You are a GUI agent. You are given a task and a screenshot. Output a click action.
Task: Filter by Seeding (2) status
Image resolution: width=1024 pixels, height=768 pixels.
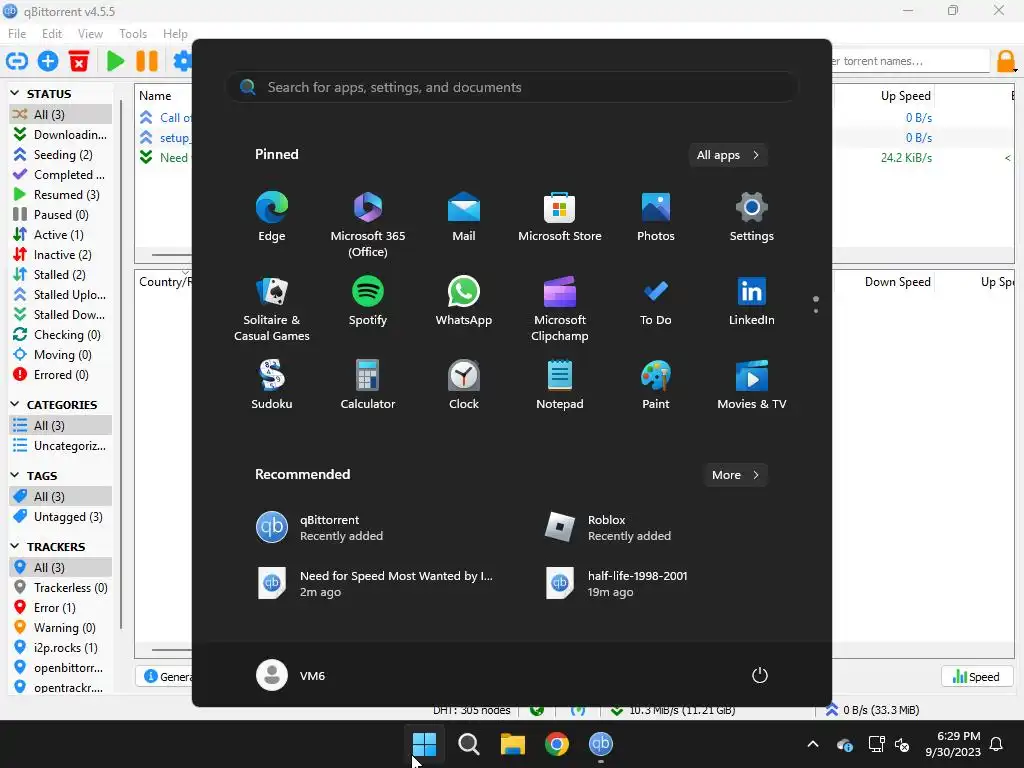(60, 154)
